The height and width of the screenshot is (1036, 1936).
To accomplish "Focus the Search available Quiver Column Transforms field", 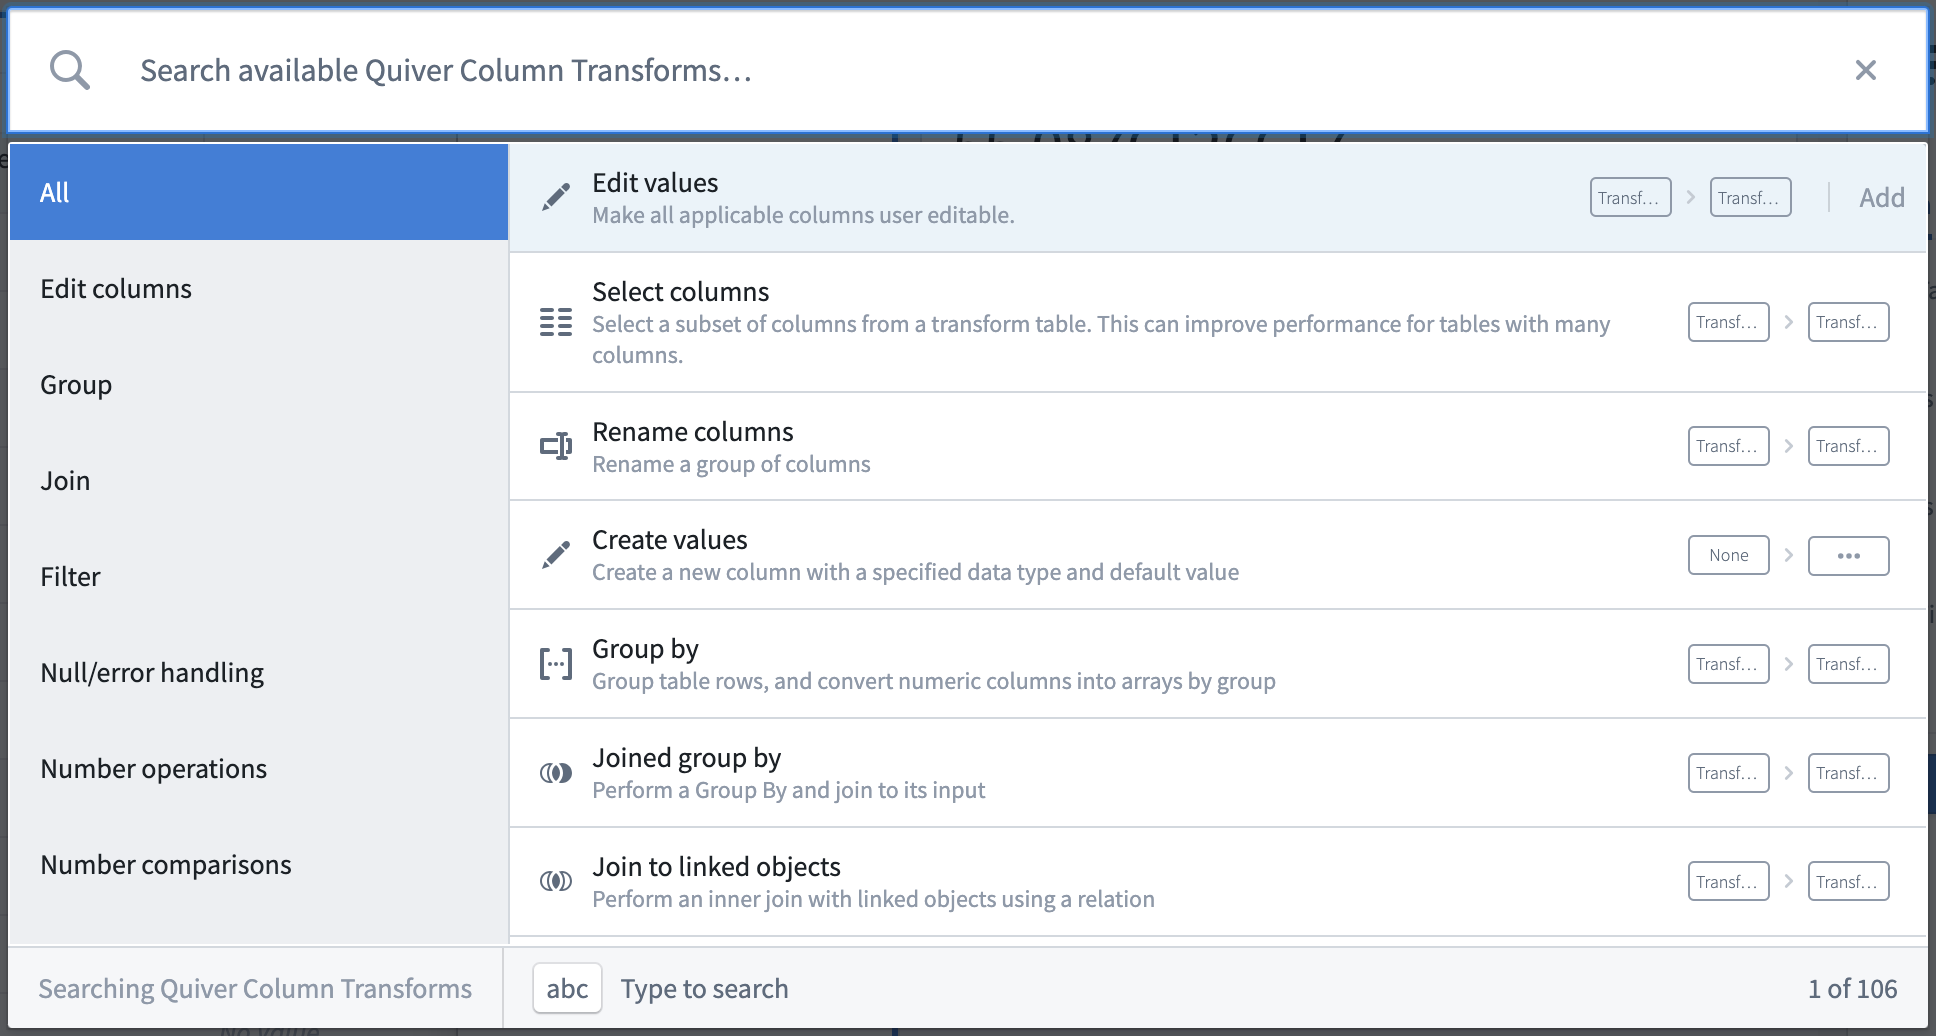I will point(968,70).
